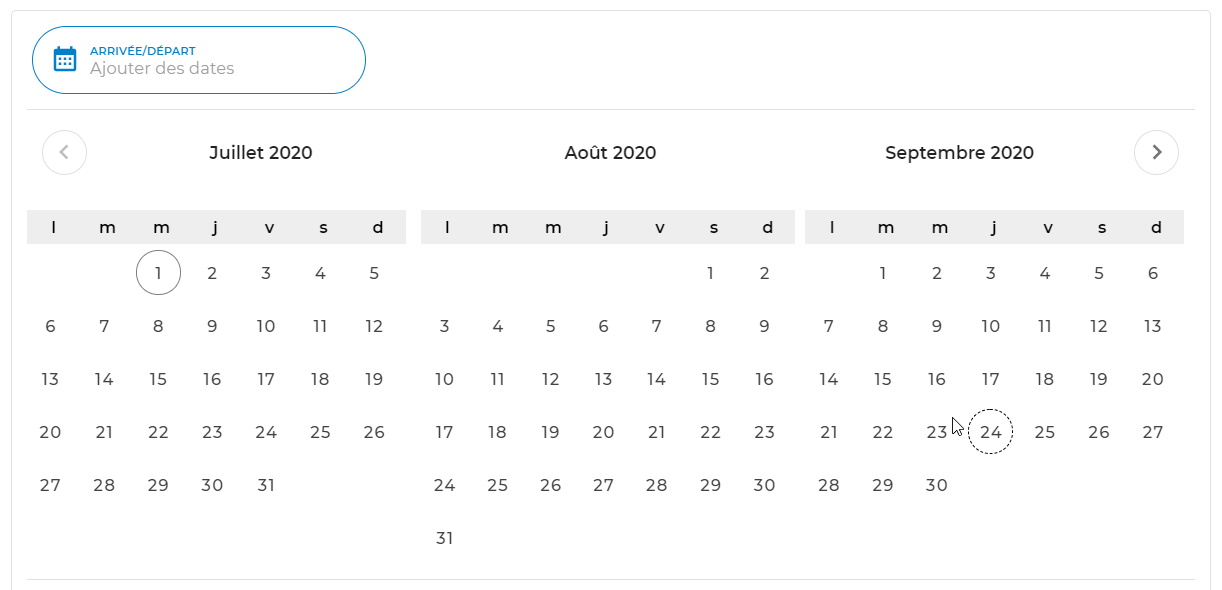Select July 20 in Juillet calendar

coord(50,432)
